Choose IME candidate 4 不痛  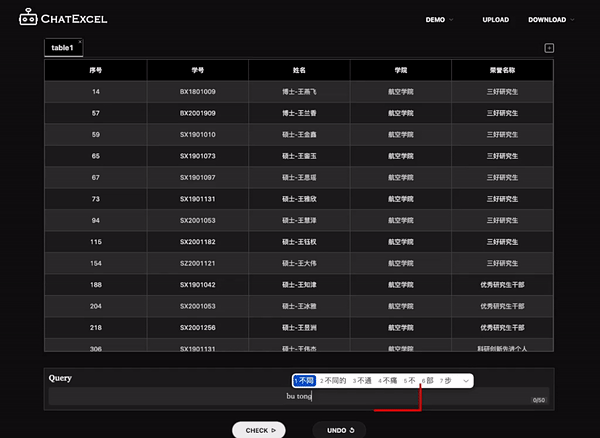[x=387, y=381]
